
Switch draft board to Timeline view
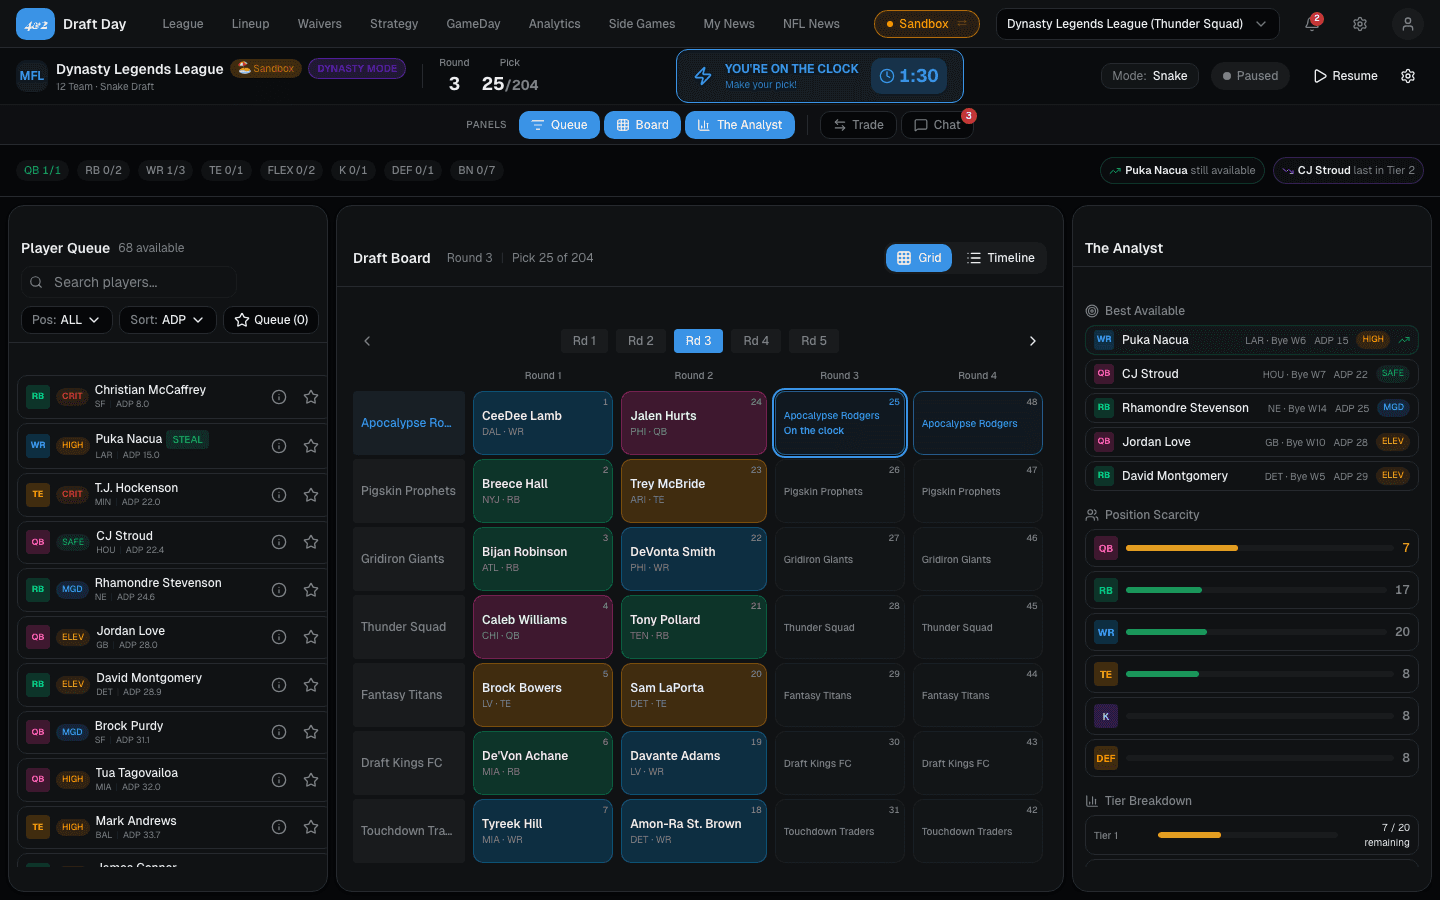pos(1001,258)
